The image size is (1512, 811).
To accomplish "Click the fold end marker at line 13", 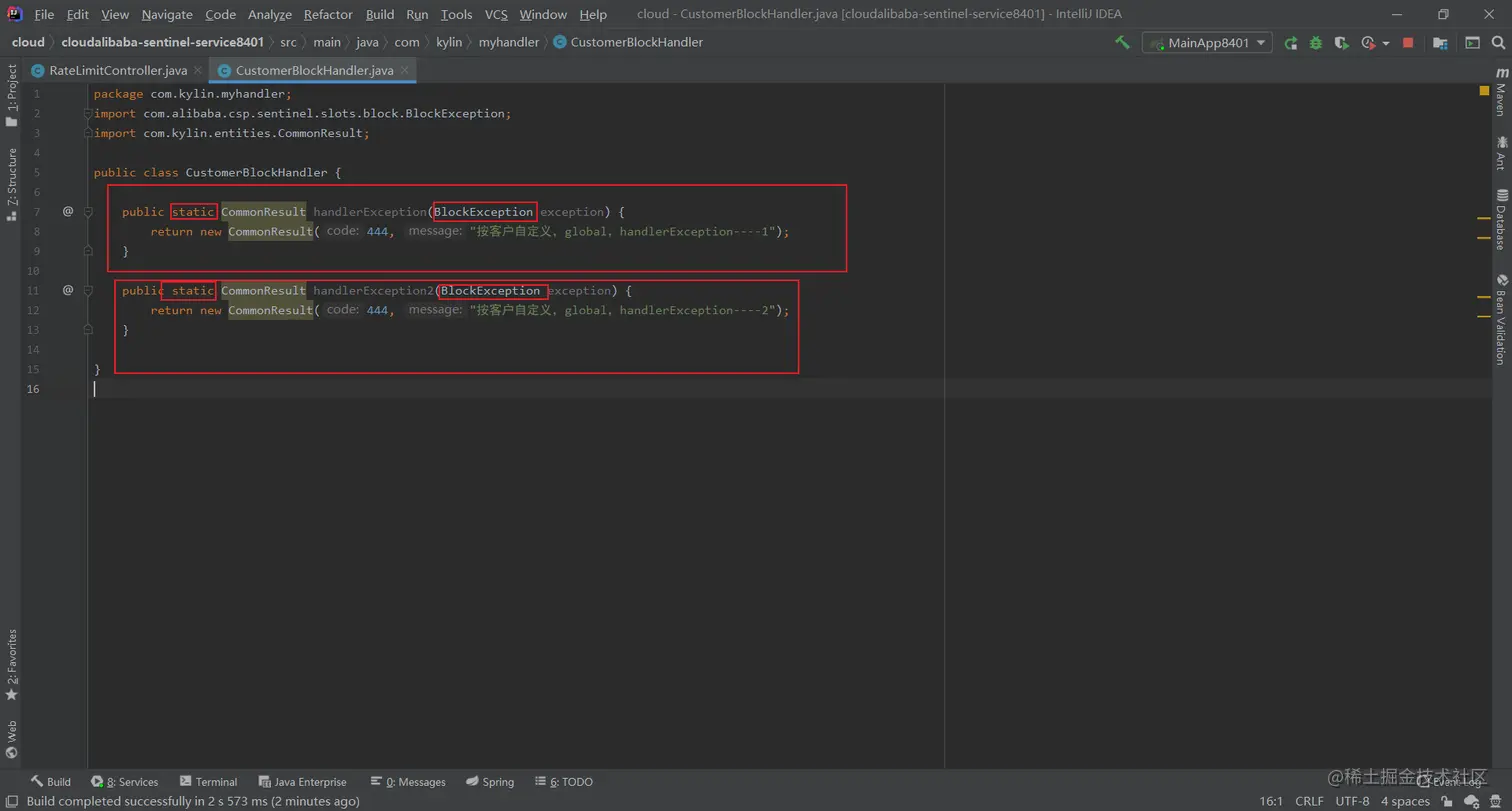I will pos(88,329).
